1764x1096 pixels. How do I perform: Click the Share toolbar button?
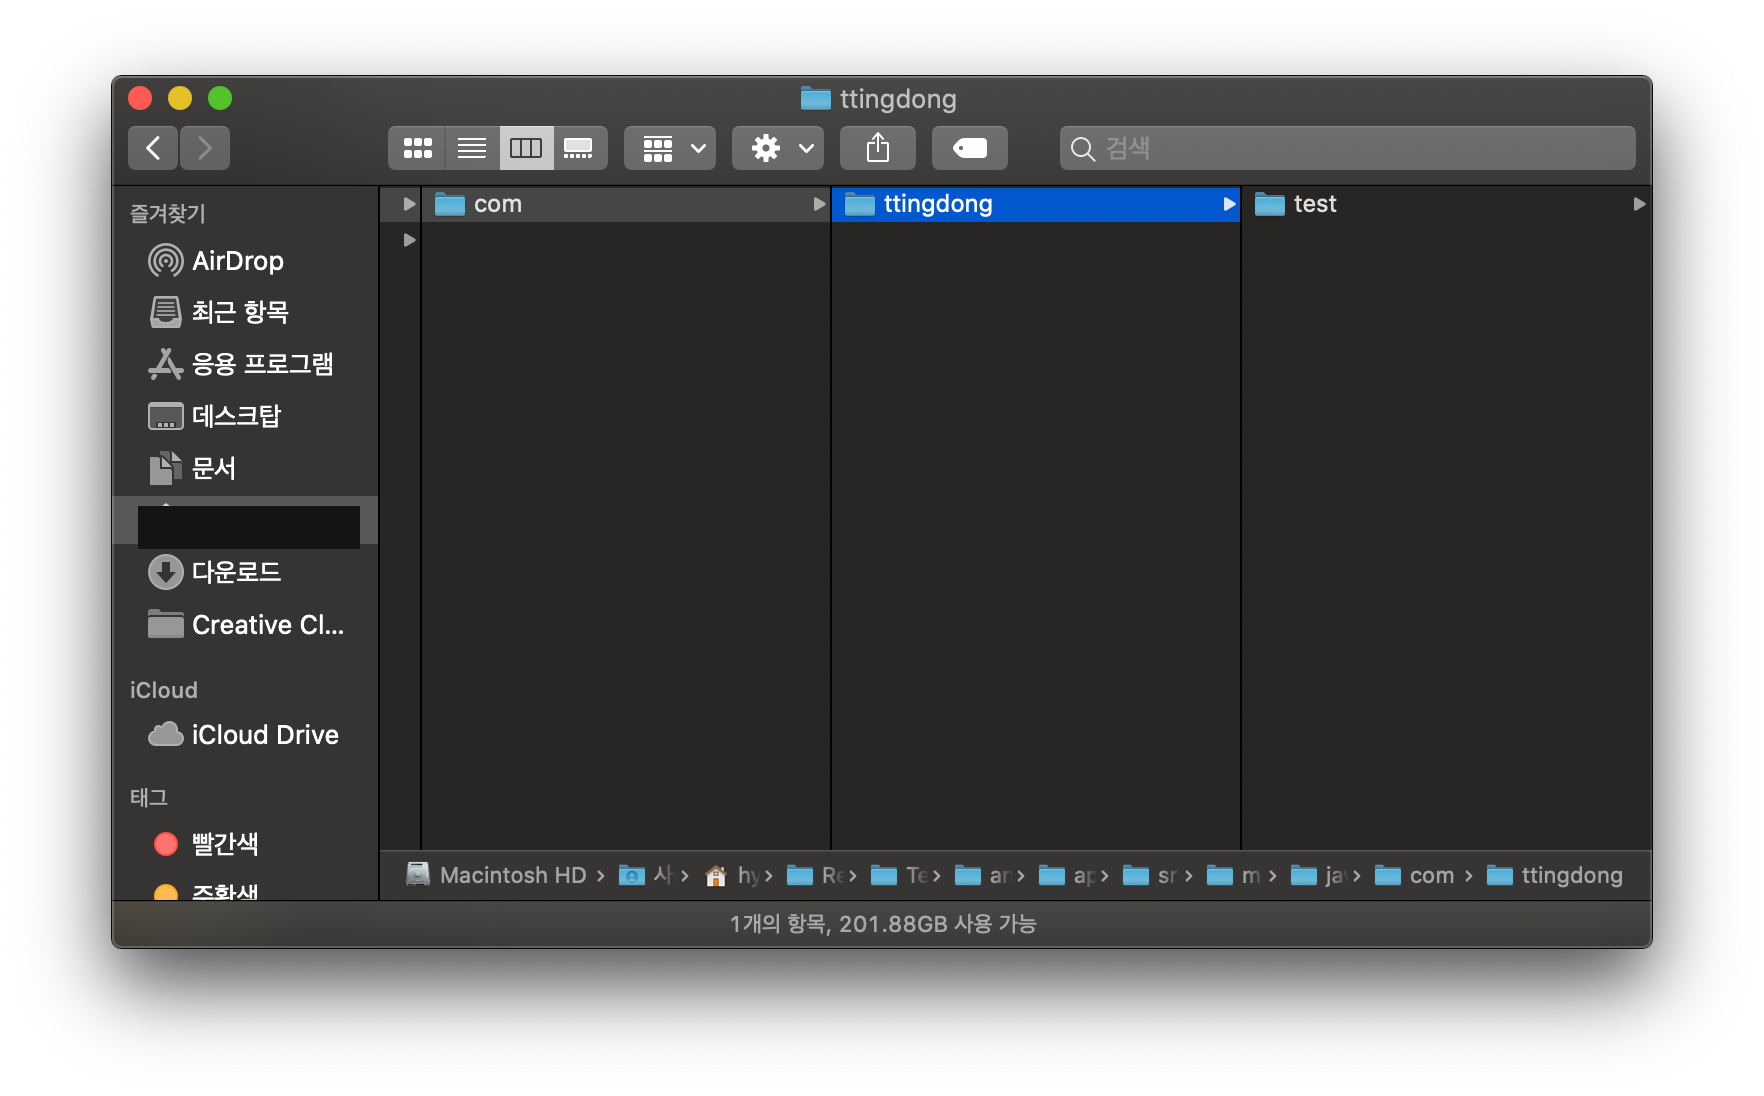click(878, 148)
